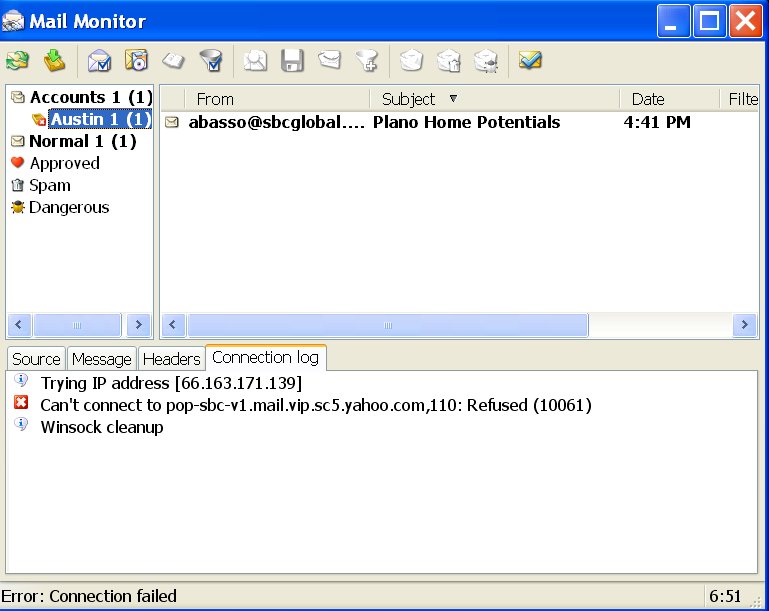Click info icon next to Winsock cleanup

[21, 424]
